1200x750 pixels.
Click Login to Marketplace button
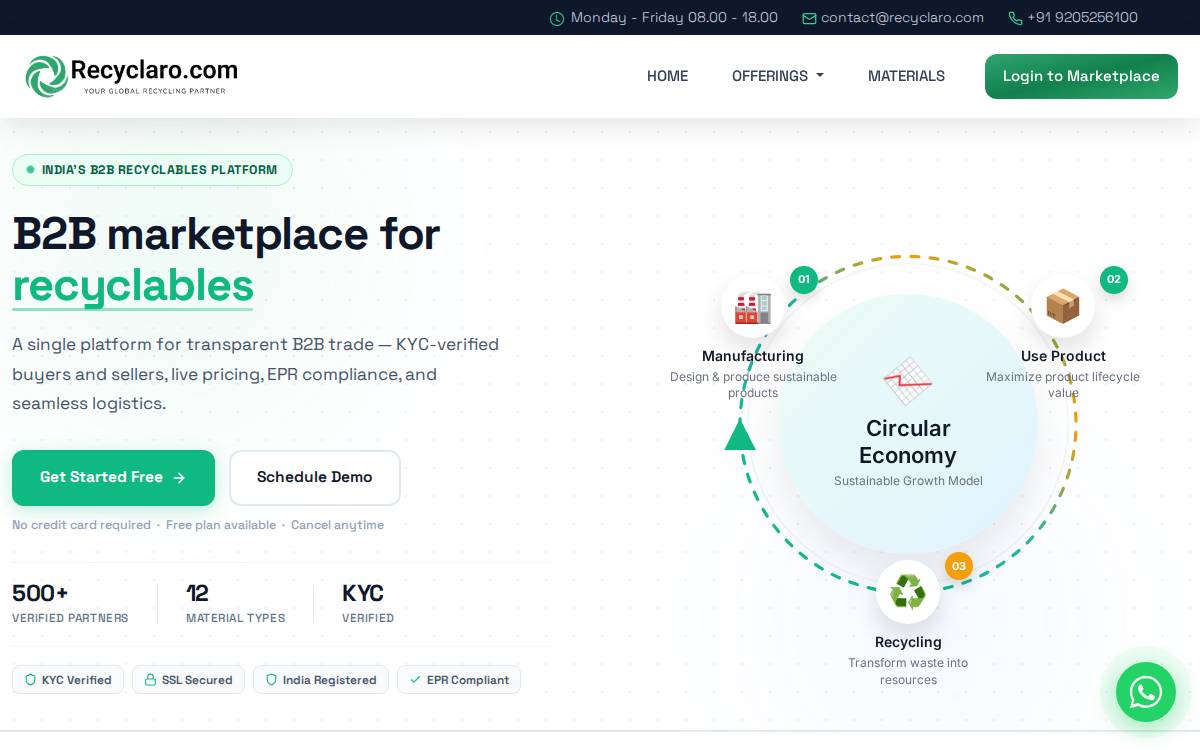click(x=1081, y=76)
